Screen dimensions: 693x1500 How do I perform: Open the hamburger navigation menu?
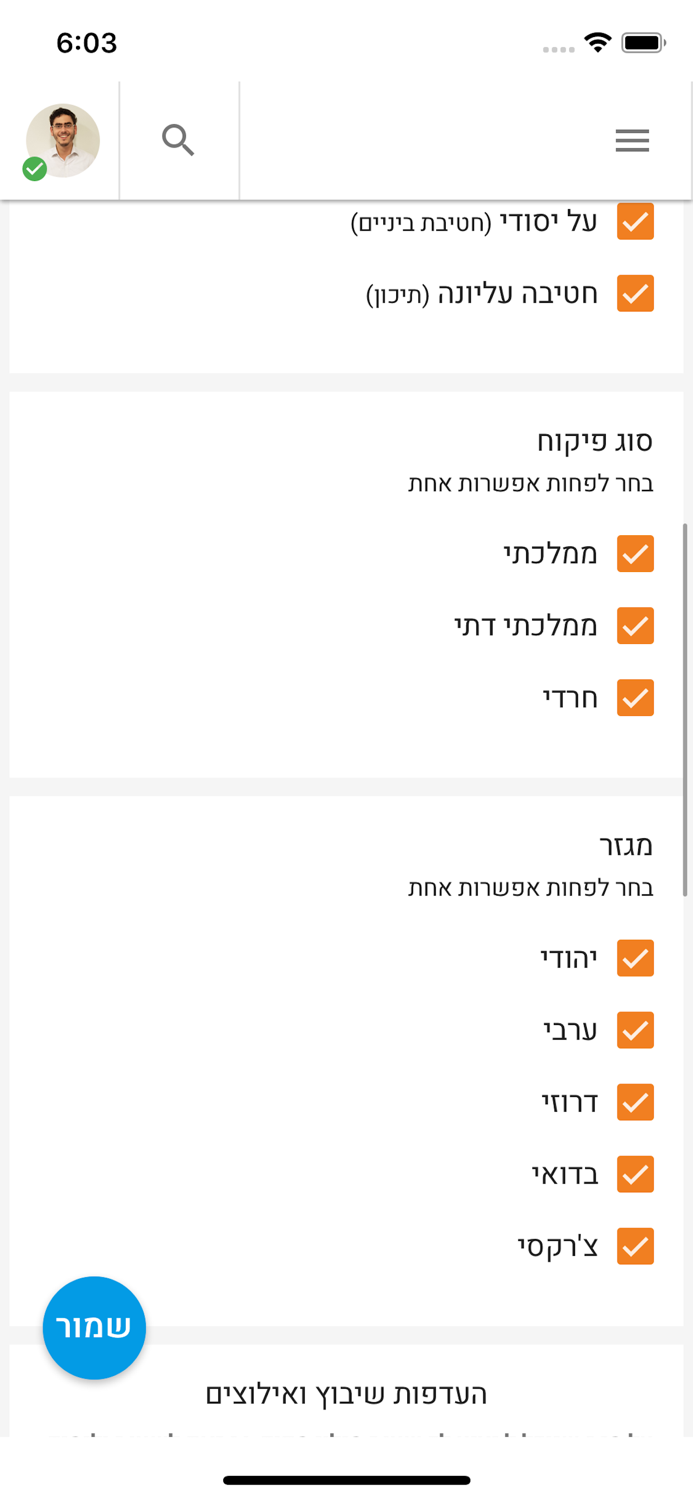(x=632, y=140)
